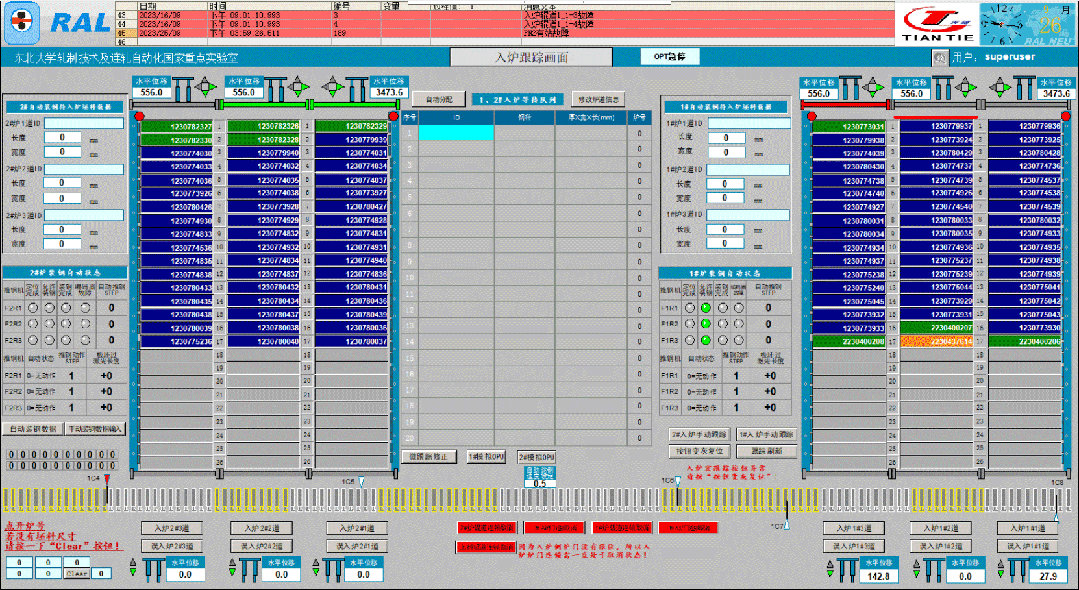Click green indicator lamp in F1R2 row
Screen dimensions: 1079x590
[705, 324]
